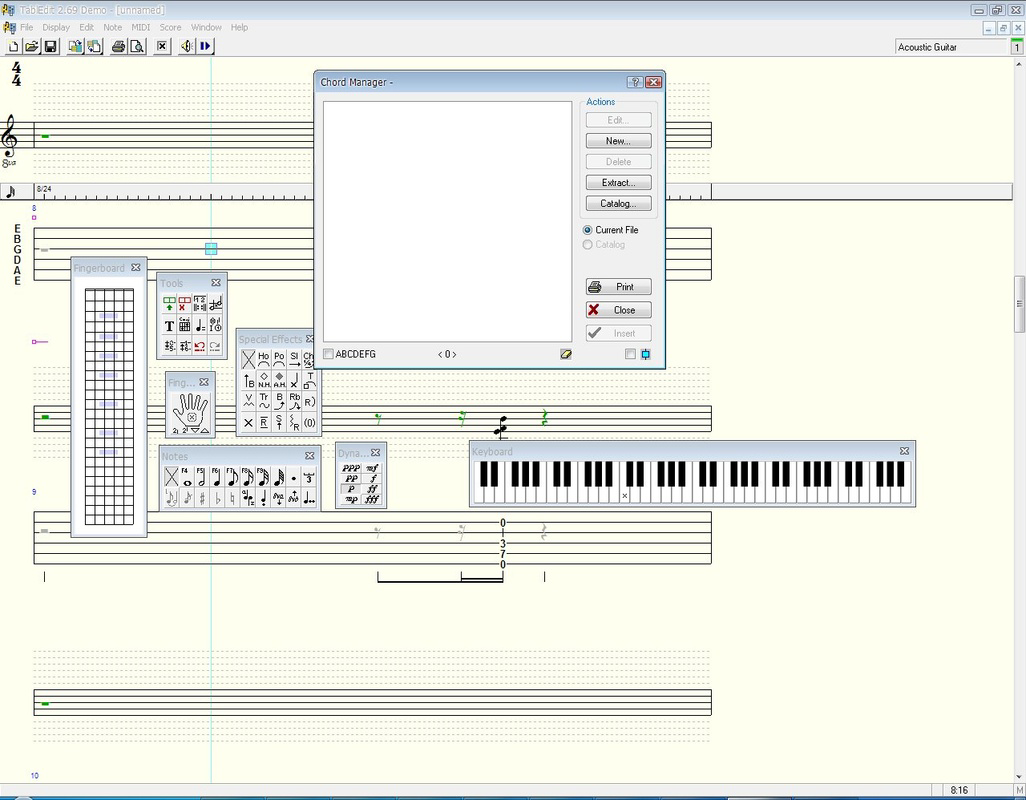Image resolution: width=1026 pixels, height=800 pixels.
Task: Check the ABCDEFG checkbox in Chord Manager
Action: [x=328, y=354]
